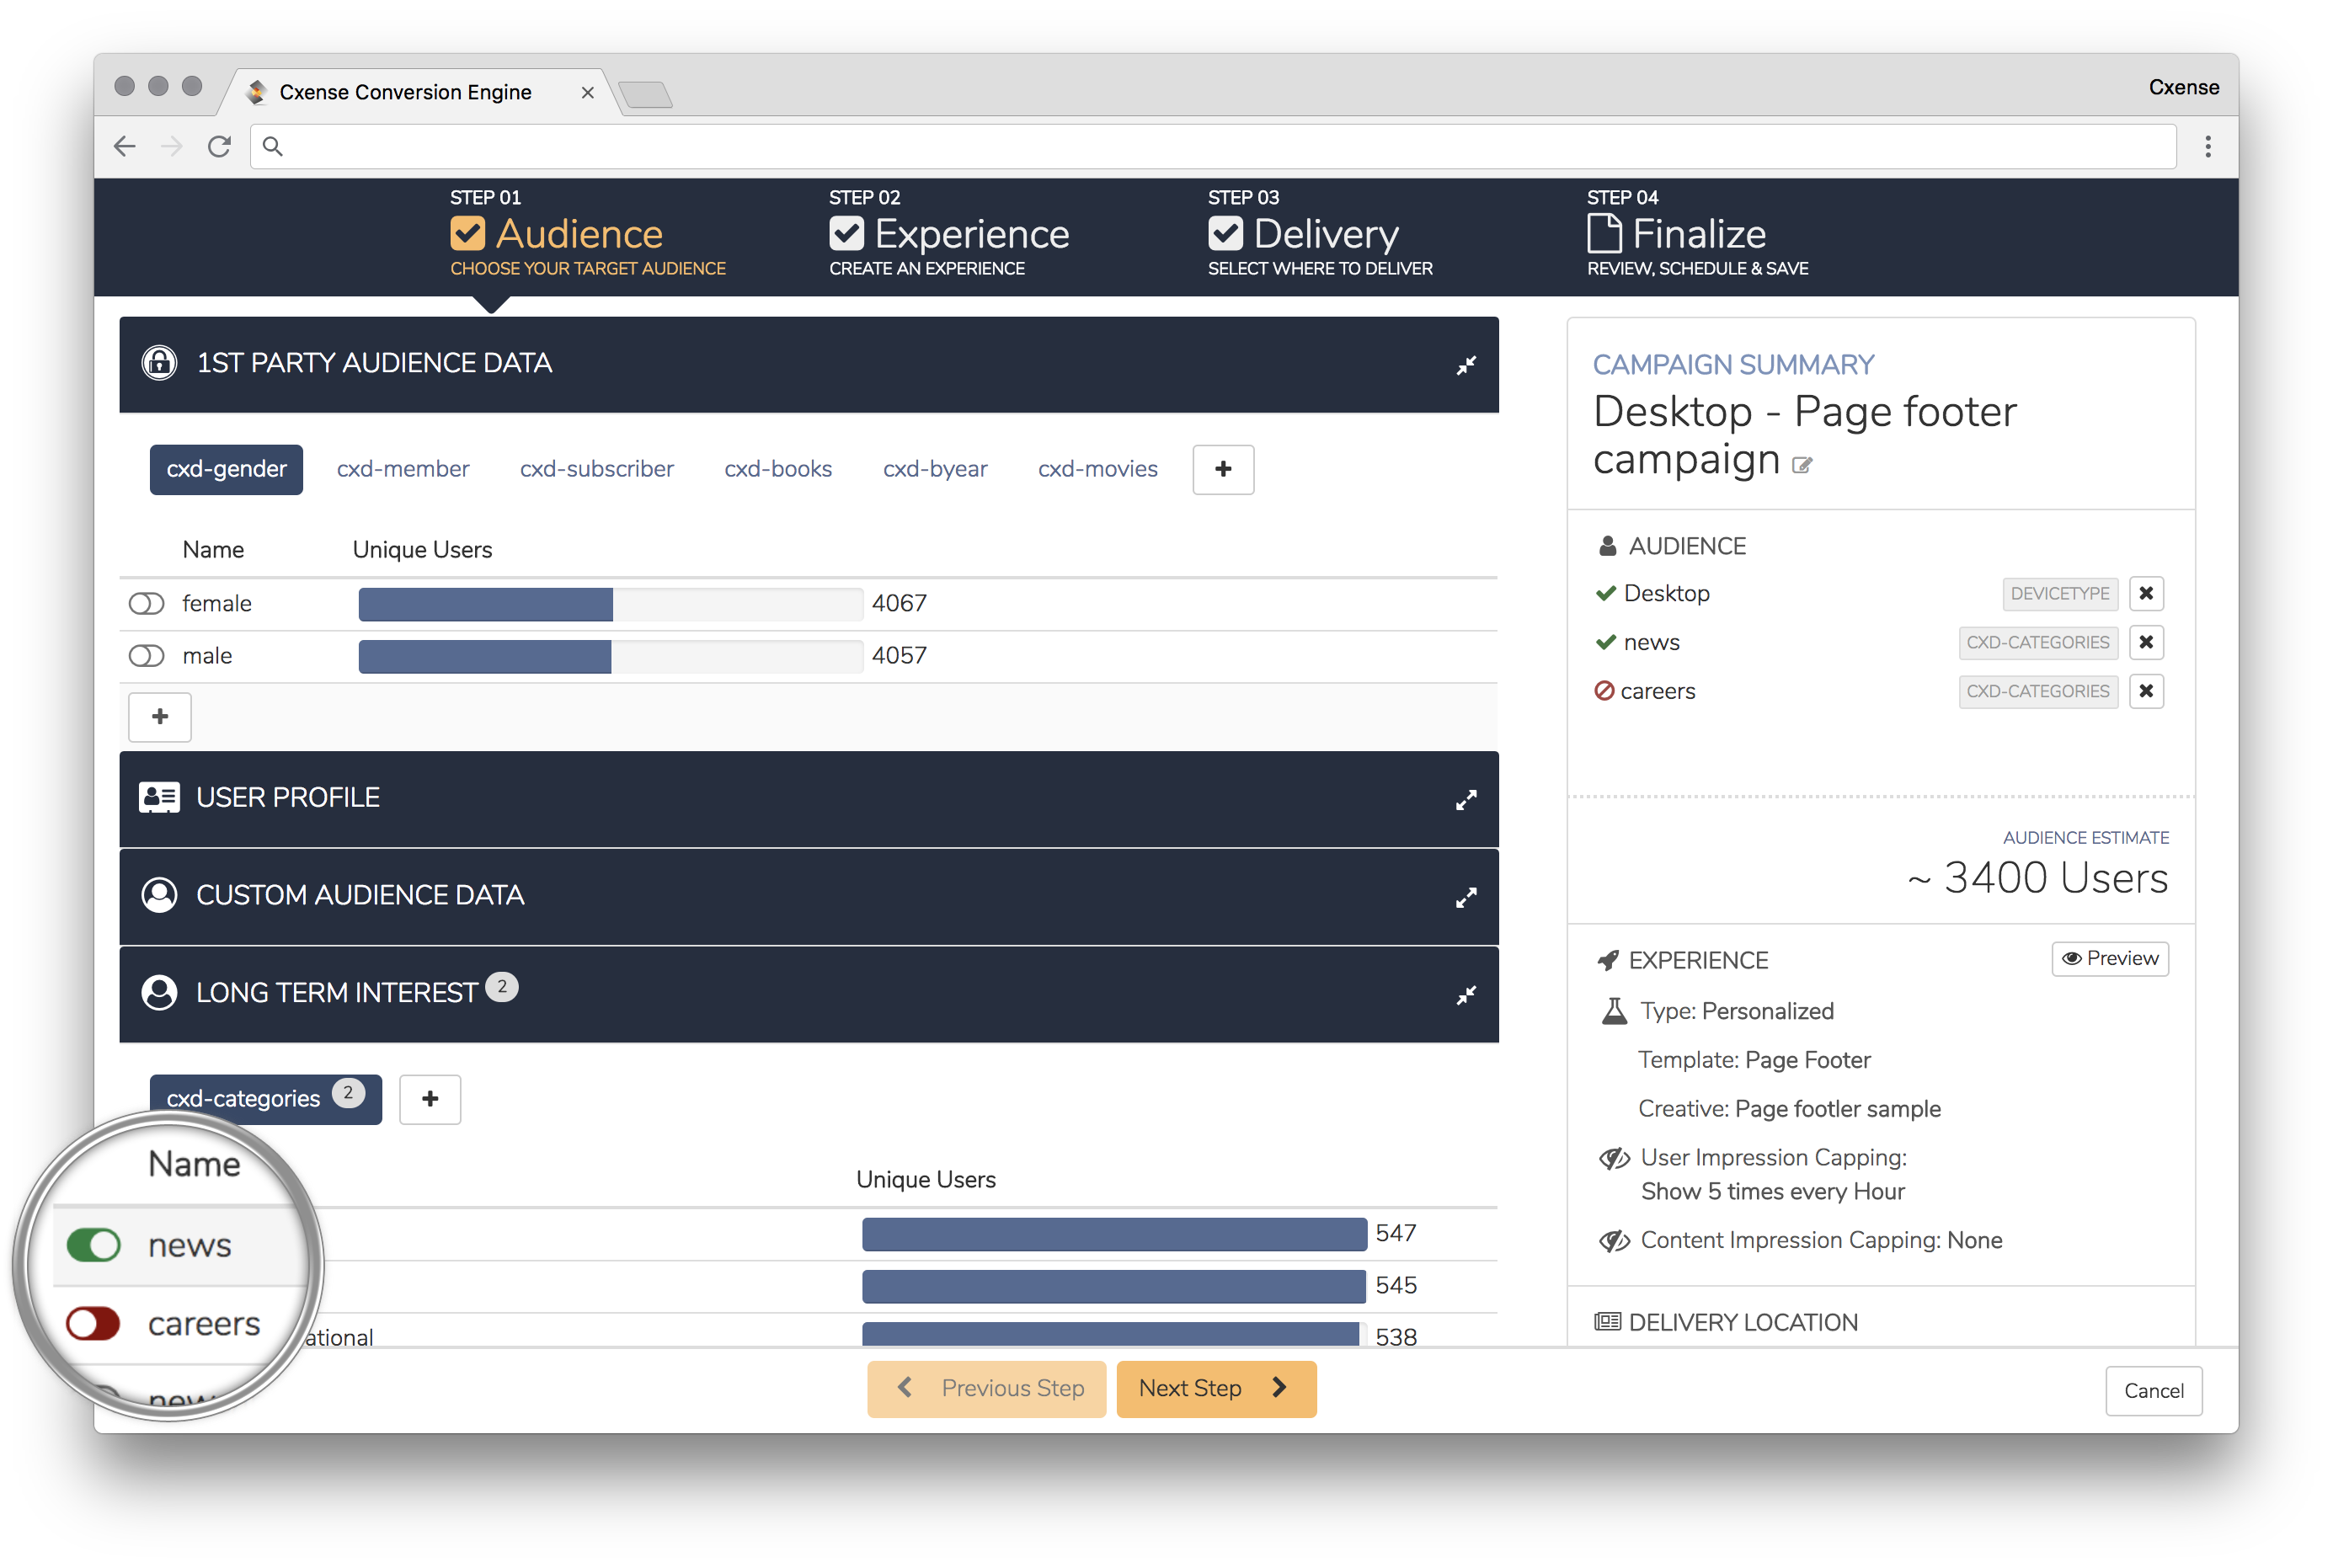Viewport: 2333px width, 1568px height.
Task: Click the Audience person icon in summary
Action: pyautogui.click(x=1607, y=546)
